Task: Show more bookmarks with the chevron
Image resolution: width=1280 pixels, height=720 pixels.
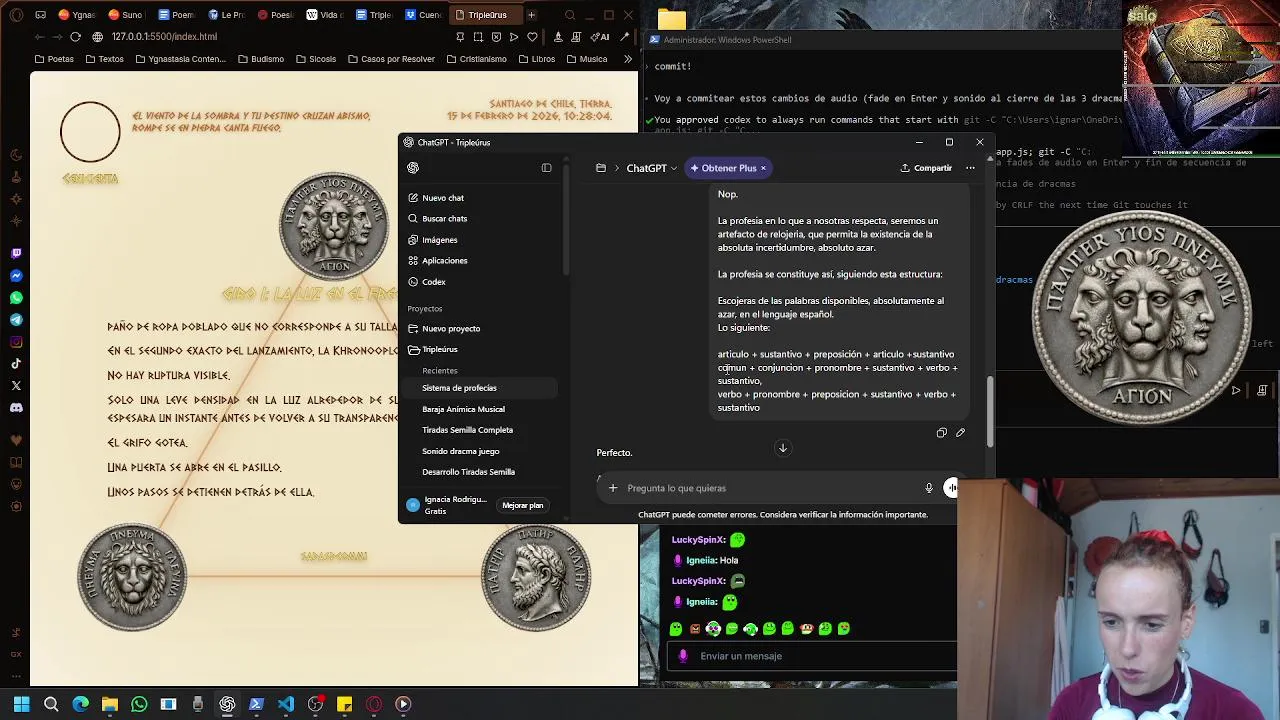Action: (628, 59)
